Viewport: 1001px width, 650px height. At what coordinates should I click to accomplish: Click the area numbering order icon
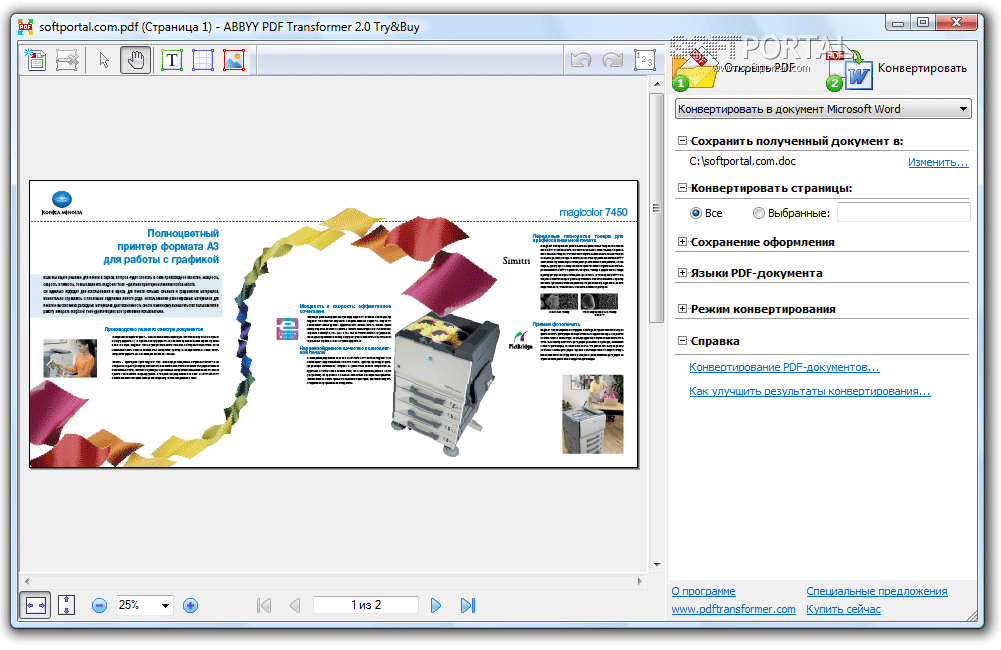(x=645, y=60)
